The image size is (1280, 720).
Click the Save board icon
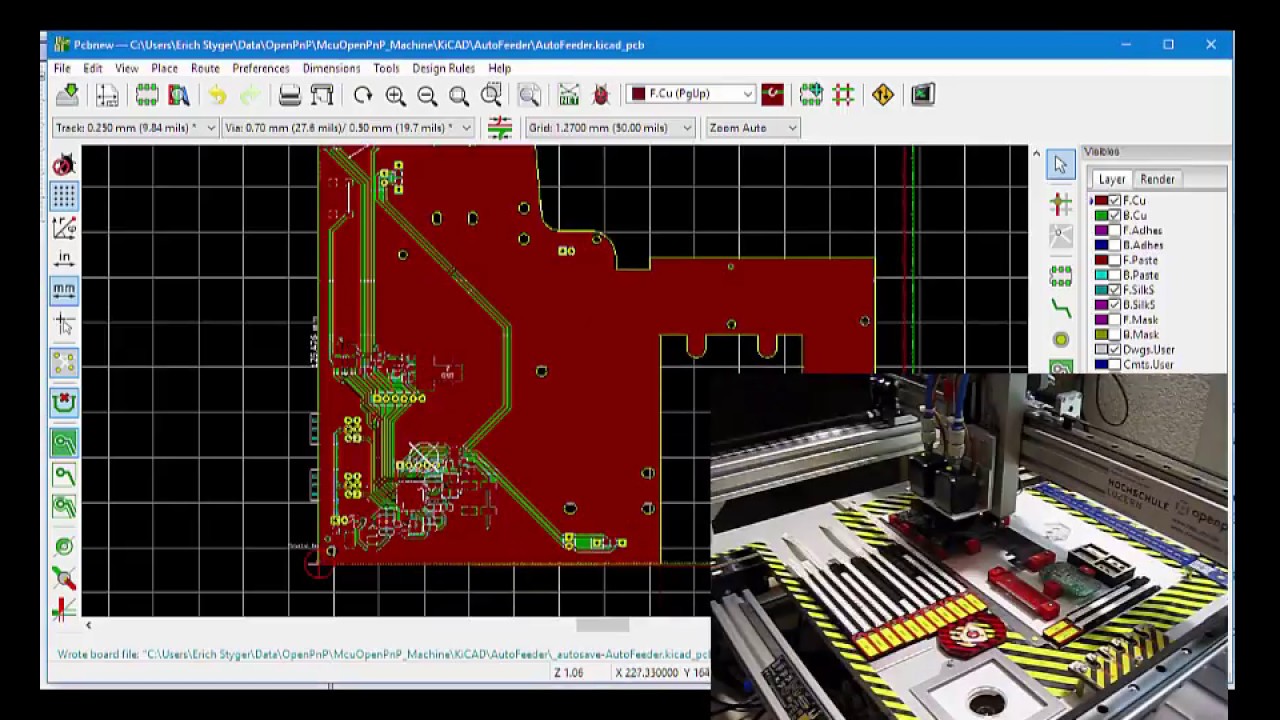pyautogui.click(x=68, y=95)
